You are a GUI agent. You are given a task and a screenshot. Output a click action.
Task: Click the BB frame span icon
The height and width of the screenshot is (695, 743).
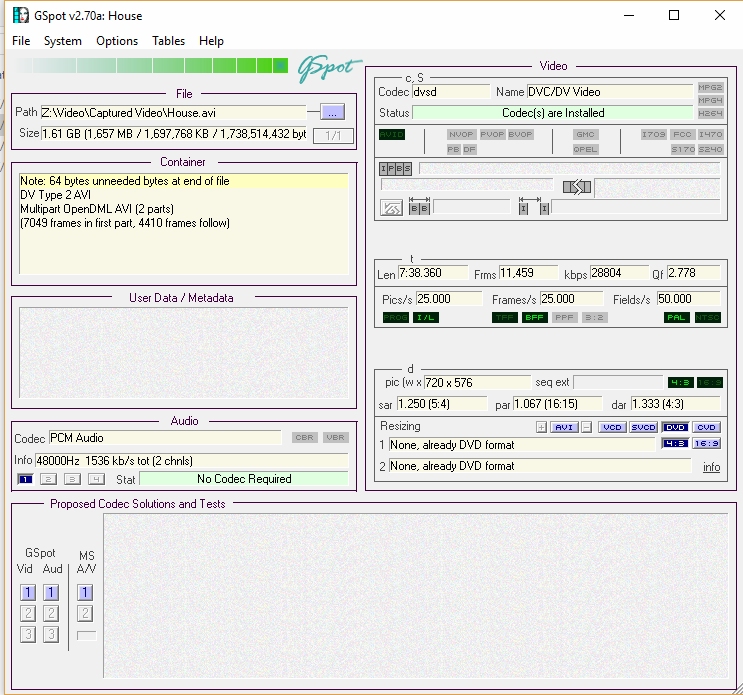(x=420, y=208)
